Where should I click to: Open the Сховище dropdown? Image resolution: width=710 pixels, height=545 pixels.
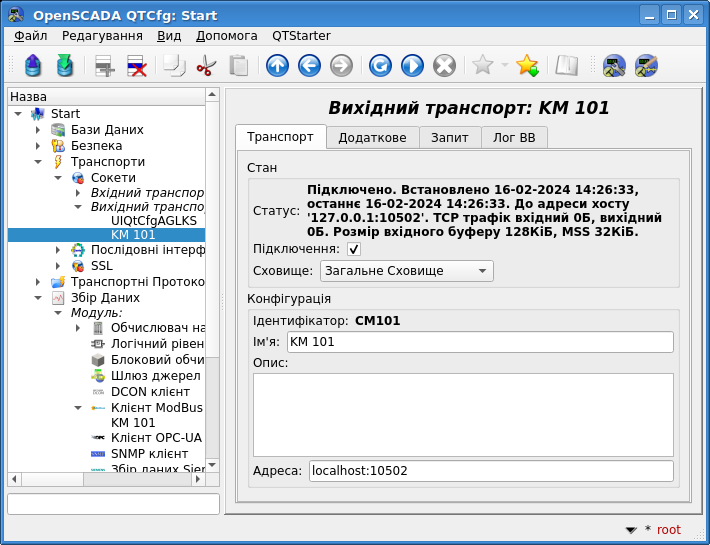point(406,271)
